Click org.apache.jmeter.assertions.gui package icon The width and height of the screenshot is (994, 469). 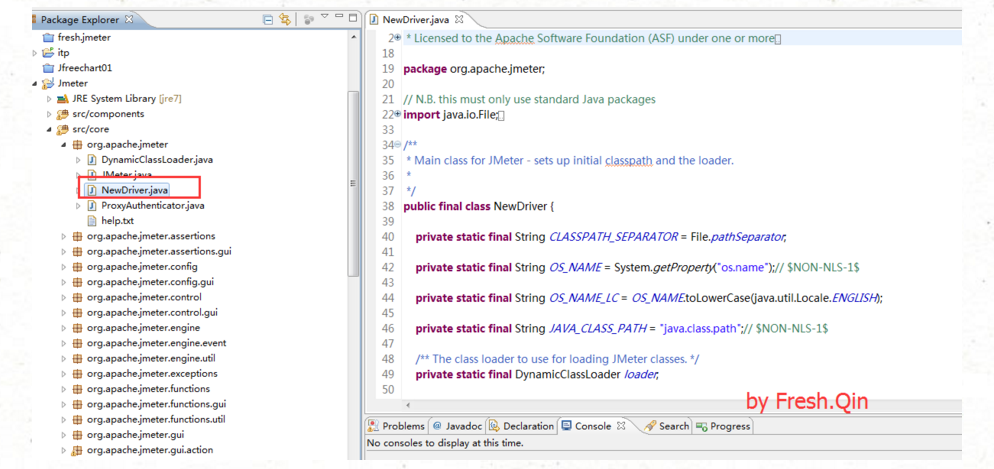77,251
